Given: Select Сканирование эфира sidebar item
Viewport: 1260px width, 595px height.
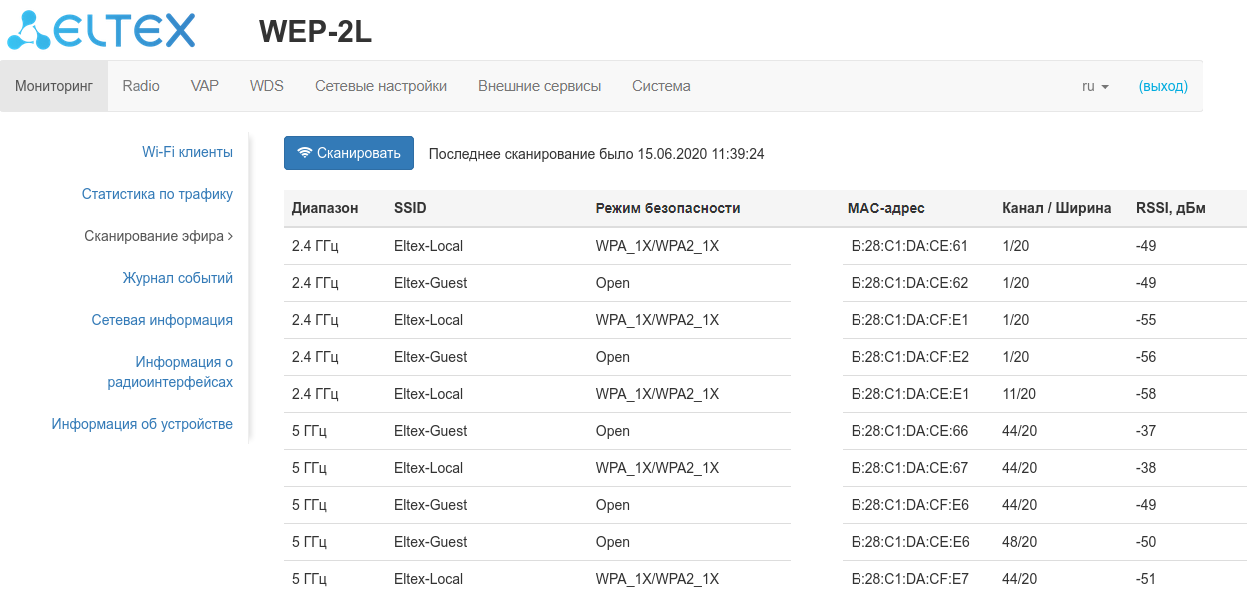Looking at the screenshot, I should [x=158, y=236].
